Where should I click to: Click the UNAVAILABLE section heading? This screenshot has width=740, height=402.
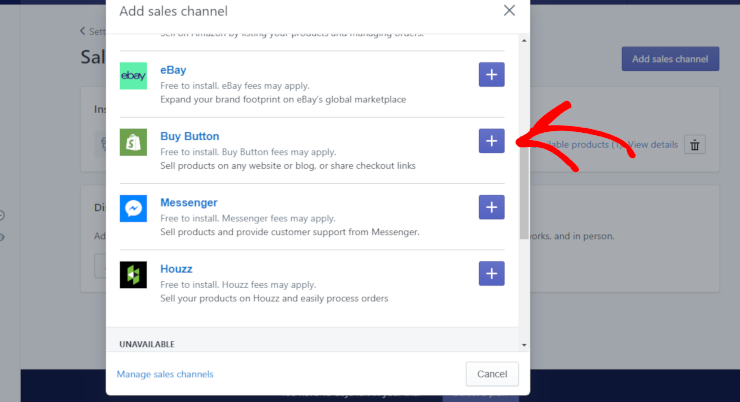[x=147, y=344]
